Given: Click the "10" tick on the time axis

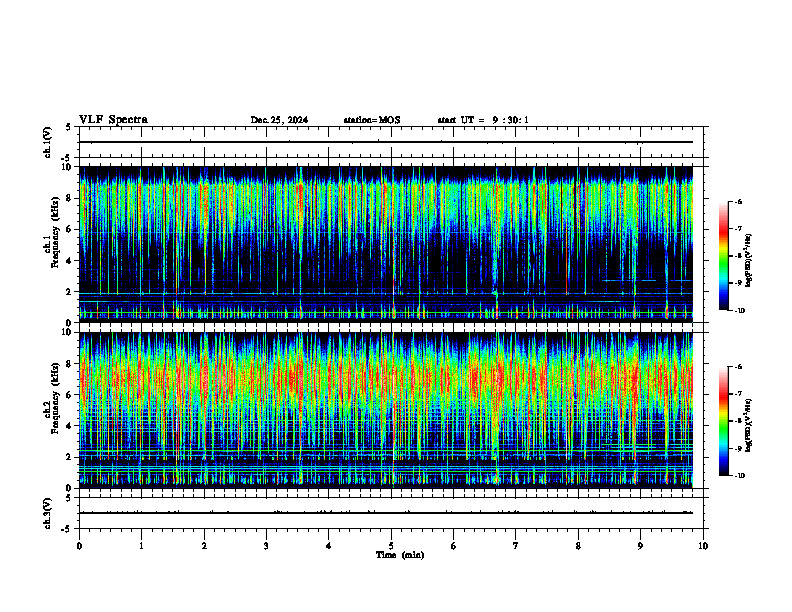Looking at the screenshot, I should [703, 546].
